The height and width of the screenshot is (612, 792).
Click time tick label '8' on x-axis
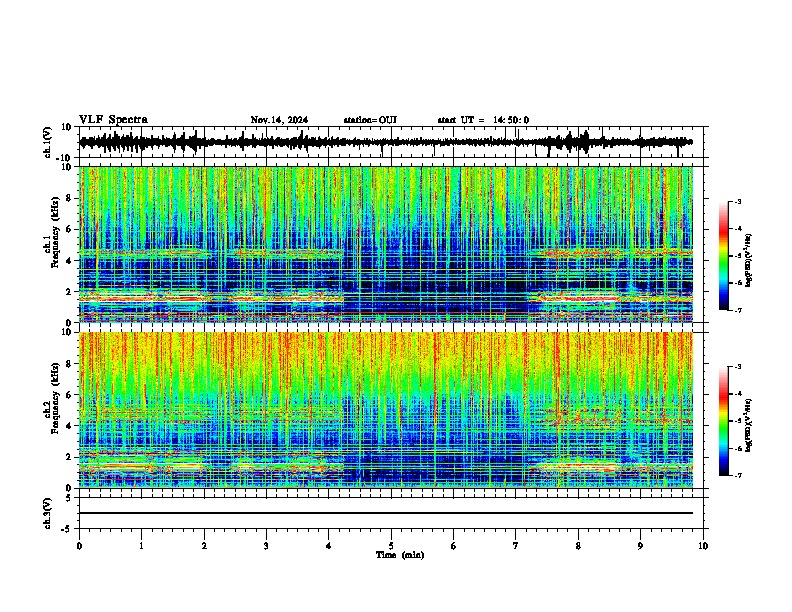click(x=578, y=546)
